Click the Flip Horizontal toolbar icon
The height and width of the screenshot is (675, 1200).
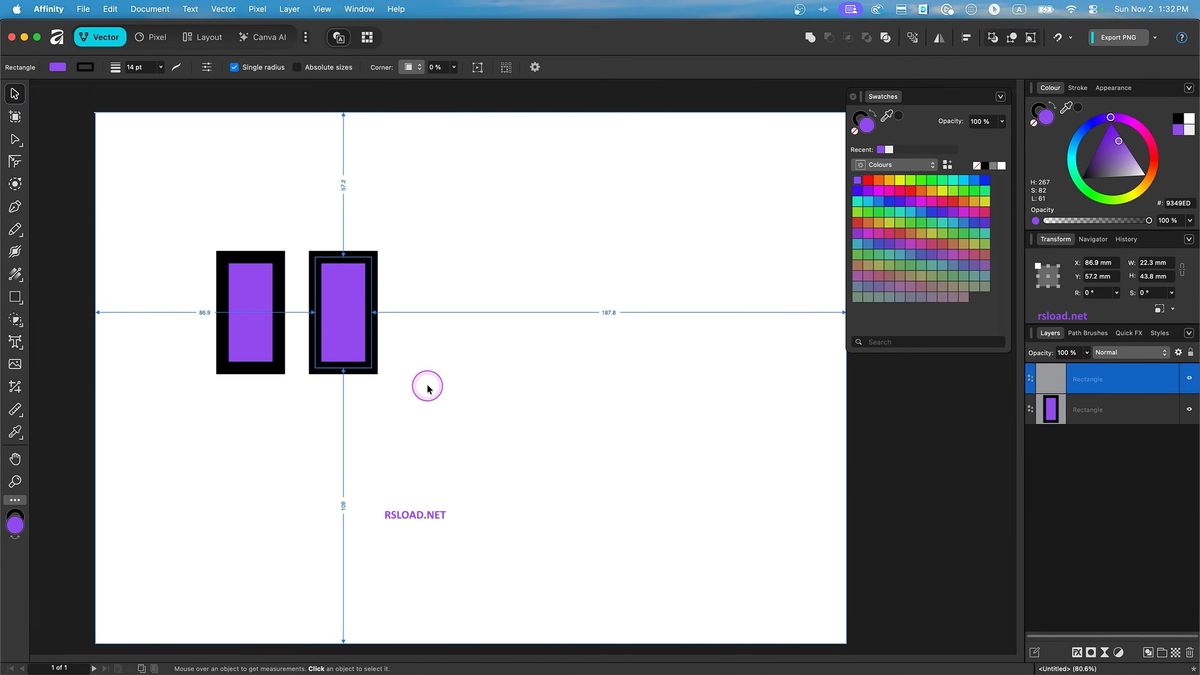[x=938, y=37]
